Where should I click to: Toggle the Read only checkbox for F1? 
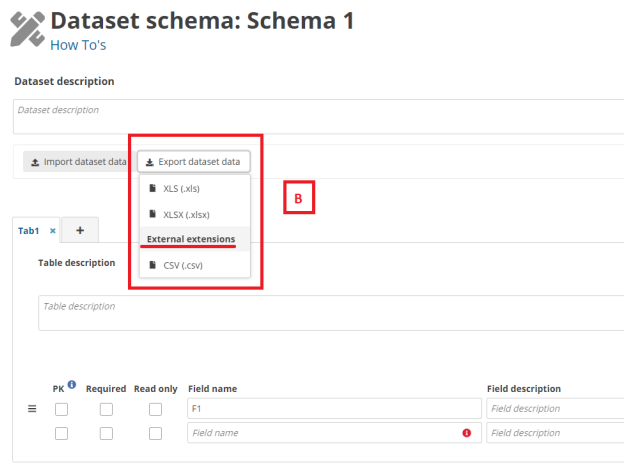coord(155,409)
